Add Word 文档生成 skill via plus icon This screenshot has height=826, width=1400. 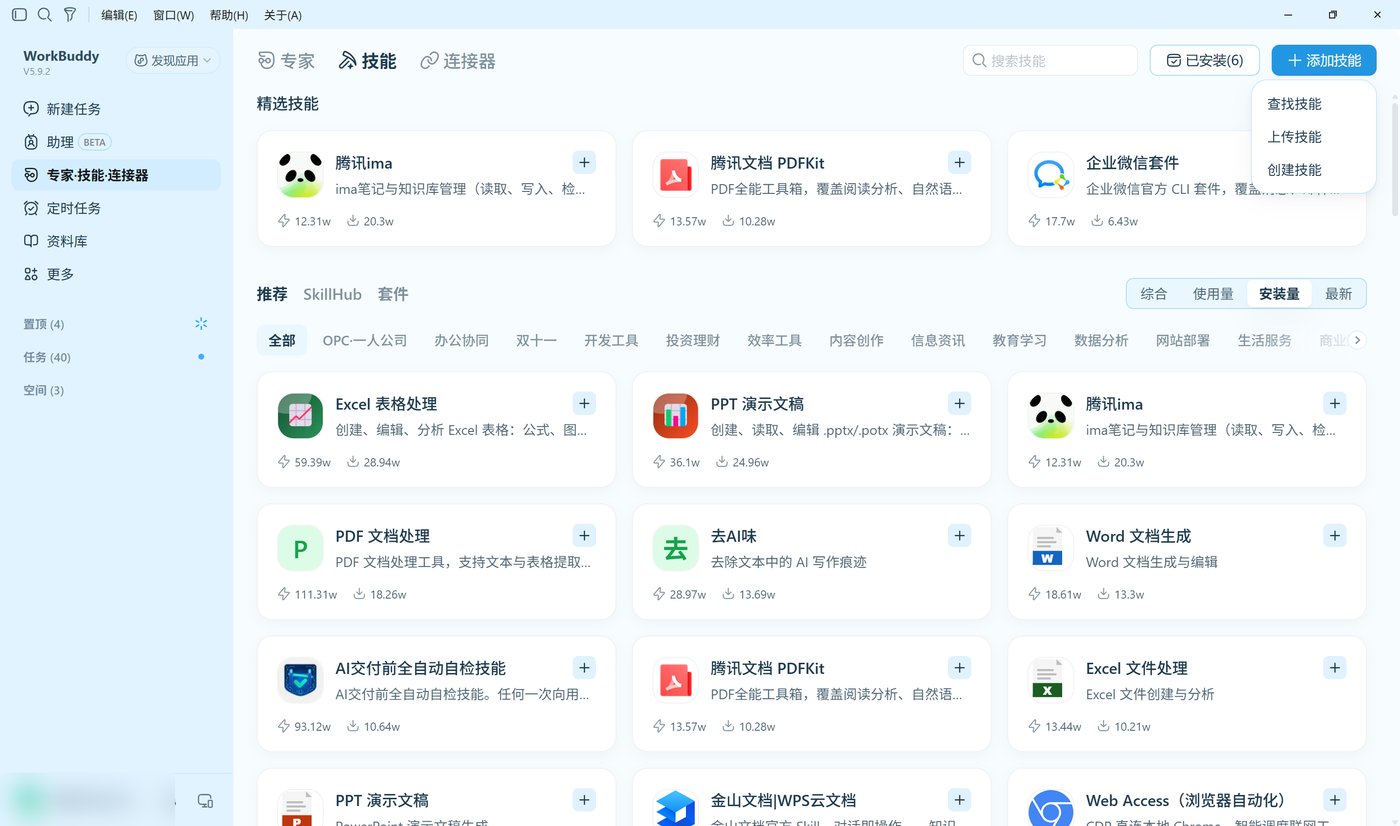pyautogui.click(x=1335, y=535)
